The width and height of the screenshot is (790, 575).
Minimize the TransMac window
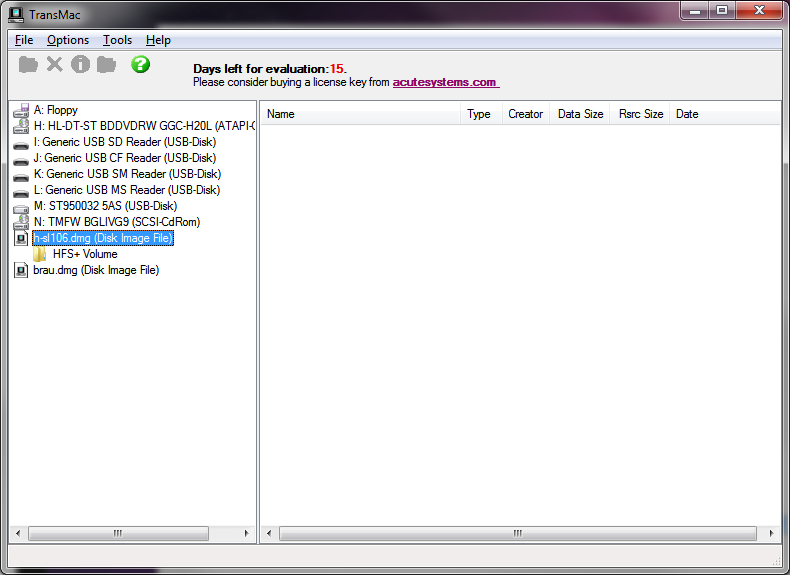695,11
